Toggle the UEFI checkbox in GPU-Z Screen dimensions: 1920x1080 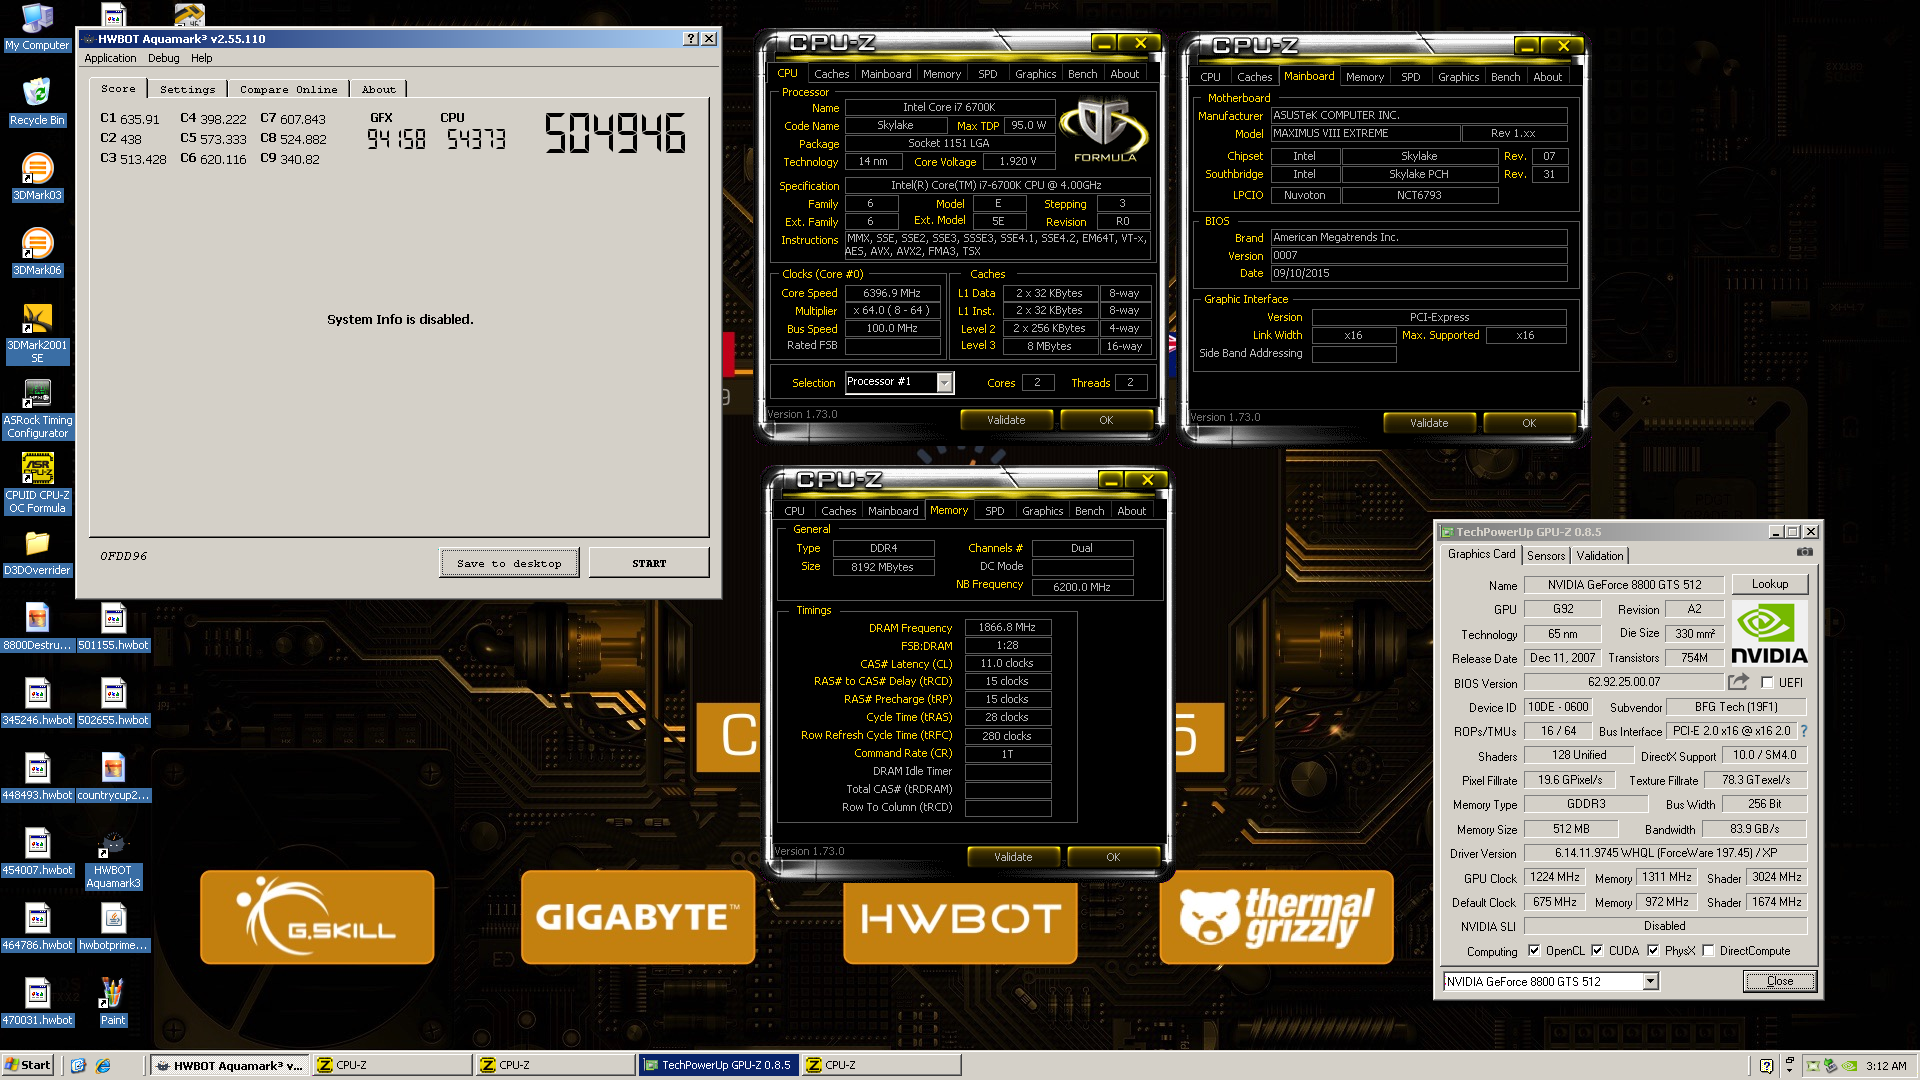pos(1767,683)
